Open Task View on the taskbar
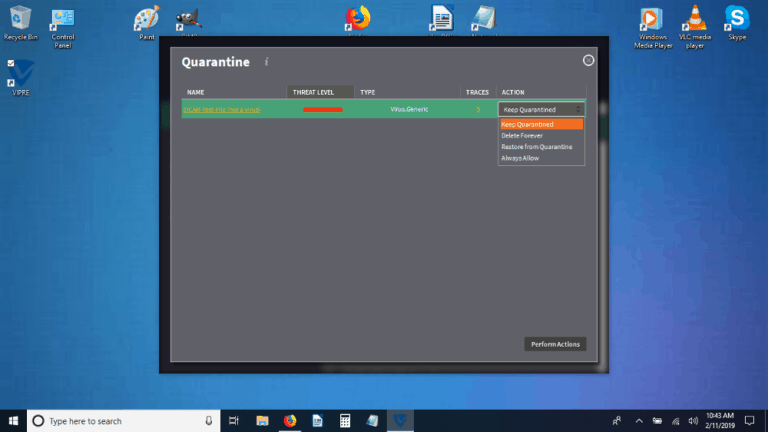This screenshot has height=432, width=768. [x=234, y=421]
